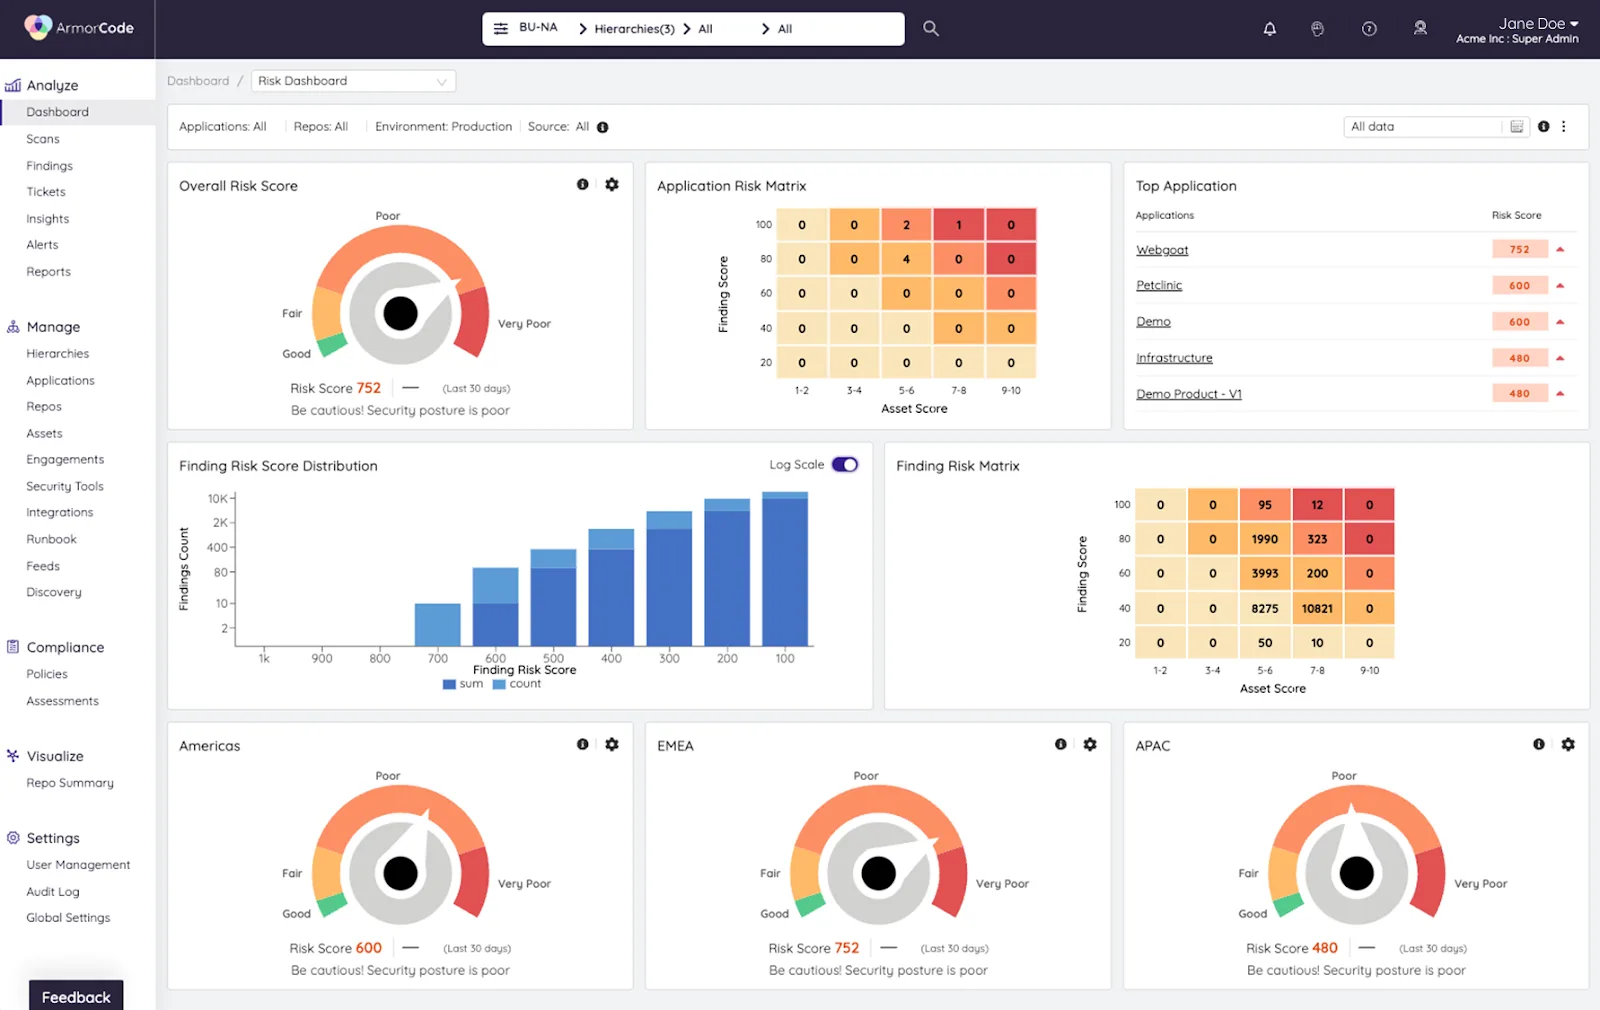
Task: Open the All data date range field
Action: [x=1436, y=127]
